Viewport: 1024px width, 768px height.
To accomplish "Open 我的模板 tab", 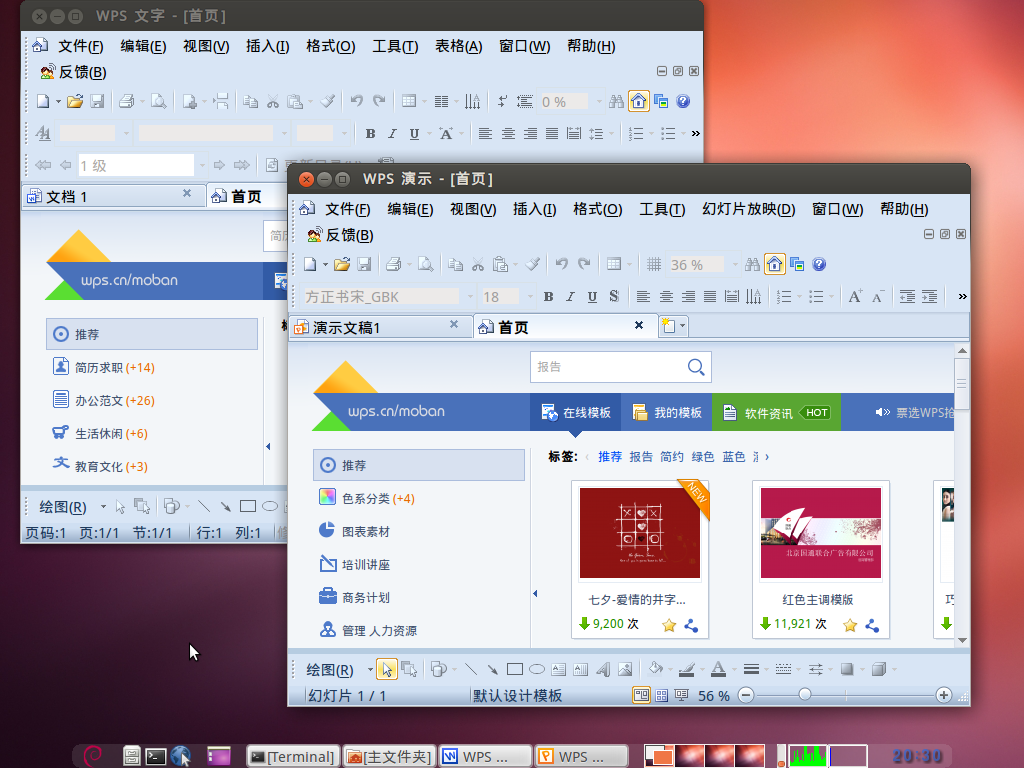I will [667, 412].
